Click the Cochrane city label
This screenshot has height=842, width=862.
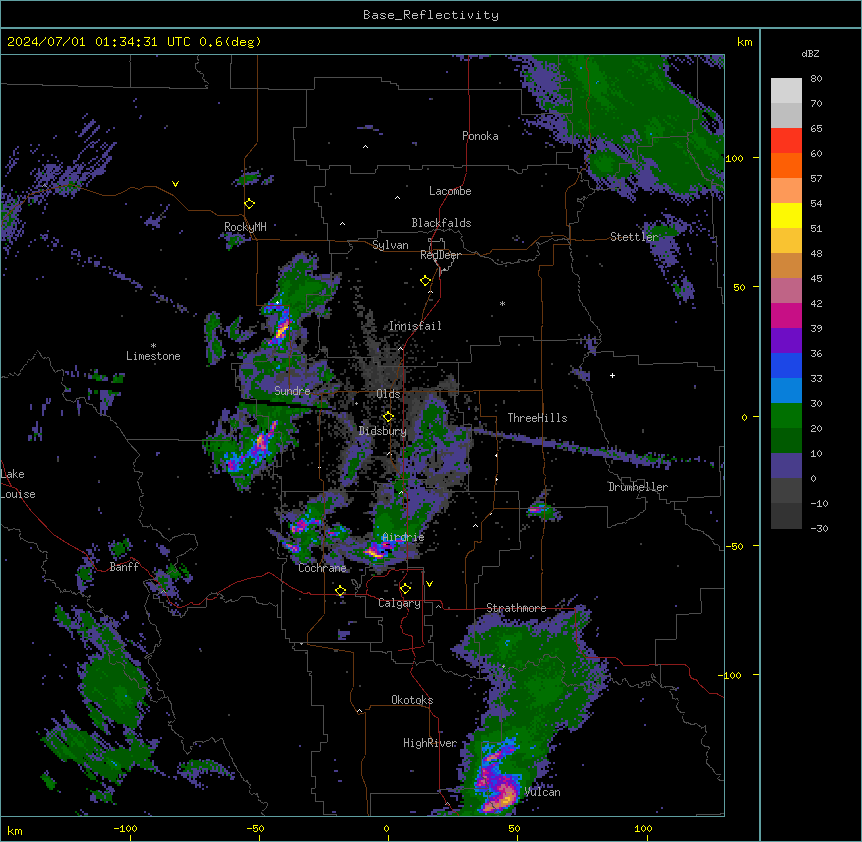[x=322, y=568]
